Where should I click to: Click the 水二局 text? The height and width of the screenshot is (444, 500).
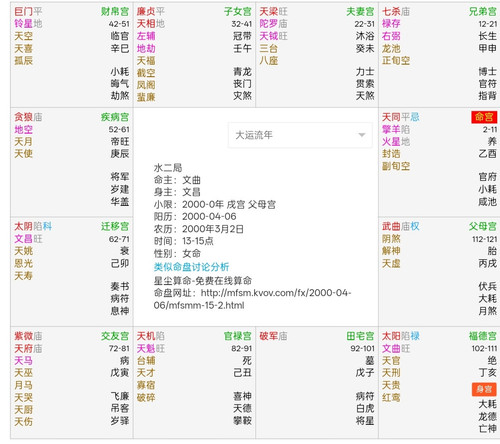click(168, 168)
